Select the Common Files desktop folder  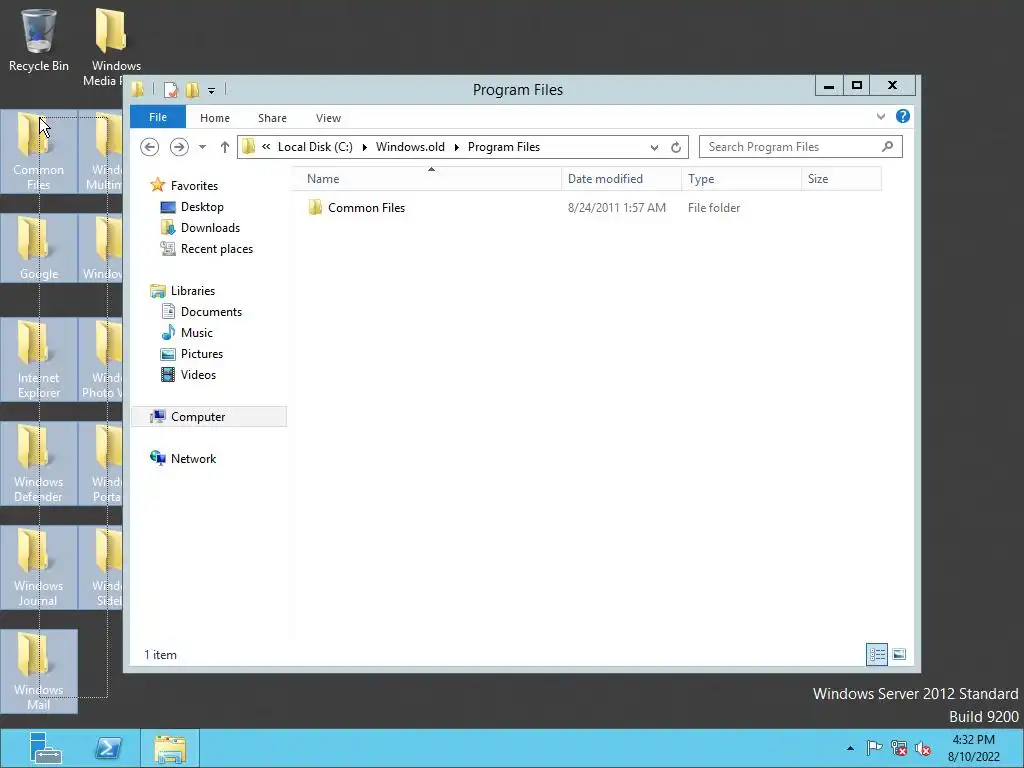pyautogui.click(x=39, y=152)
